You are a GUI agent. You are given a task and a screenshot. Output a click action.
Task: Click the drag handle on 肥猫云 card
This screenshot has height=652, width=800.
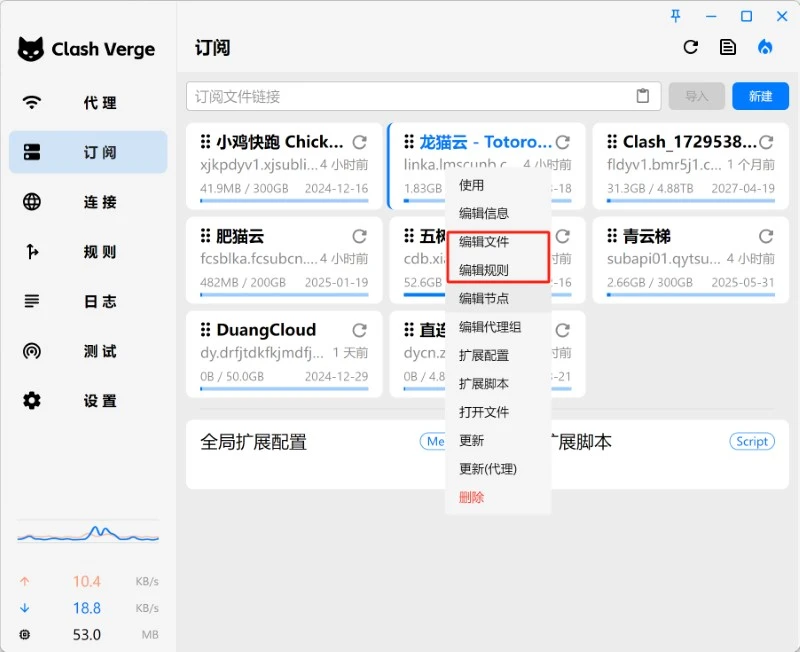coord(206,236)
